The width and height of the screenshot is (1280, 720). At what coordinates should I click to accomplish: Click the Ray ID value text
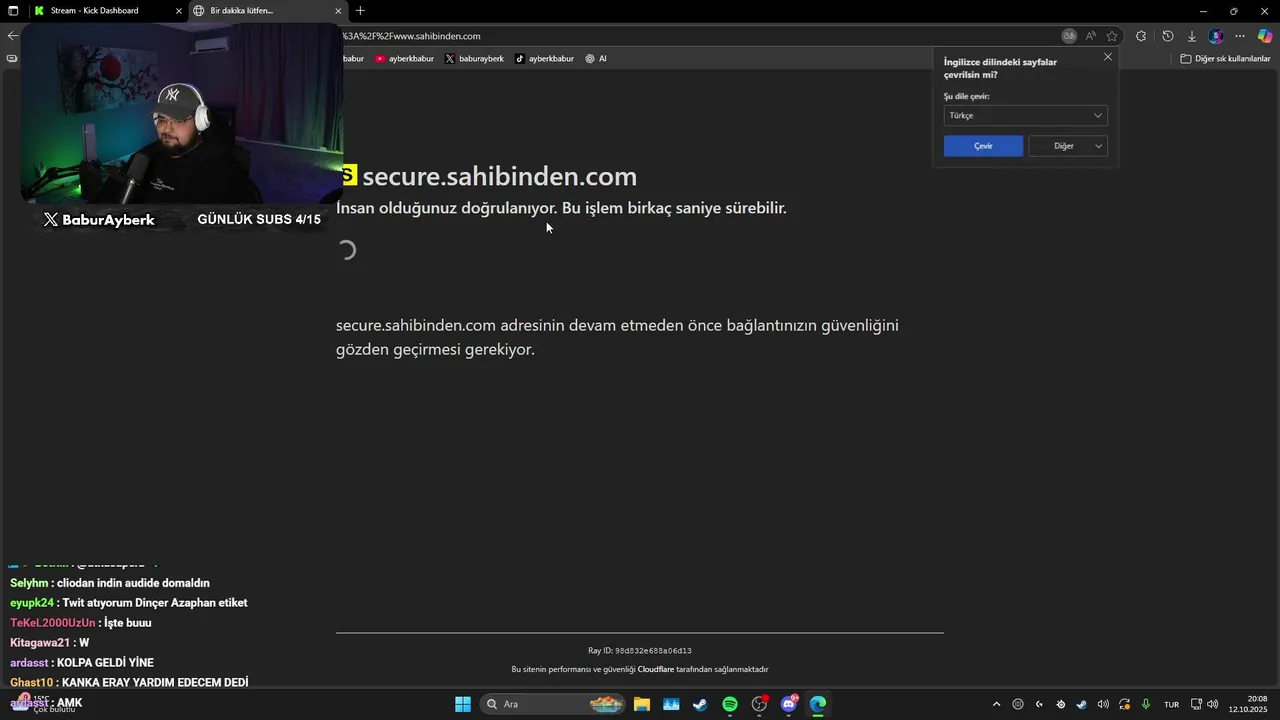coord(653,651)
